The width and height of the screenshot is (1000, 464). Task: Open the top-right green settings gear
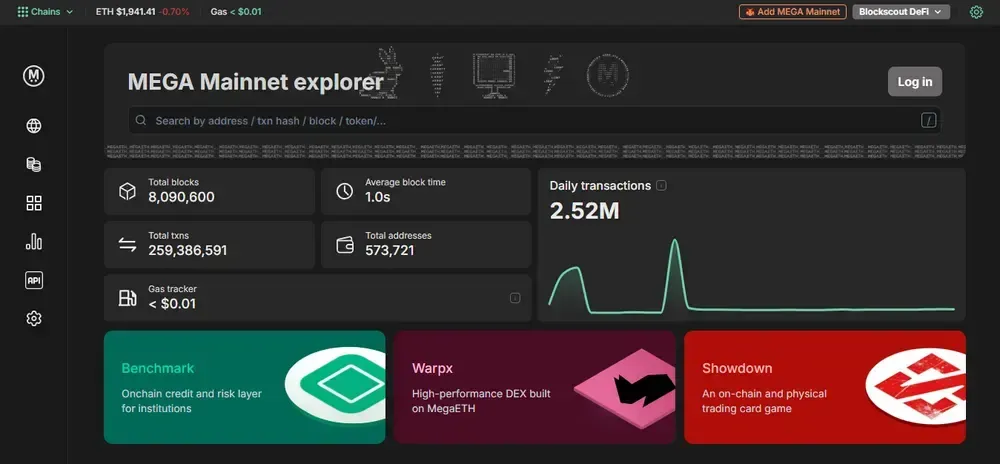(976, 11)
